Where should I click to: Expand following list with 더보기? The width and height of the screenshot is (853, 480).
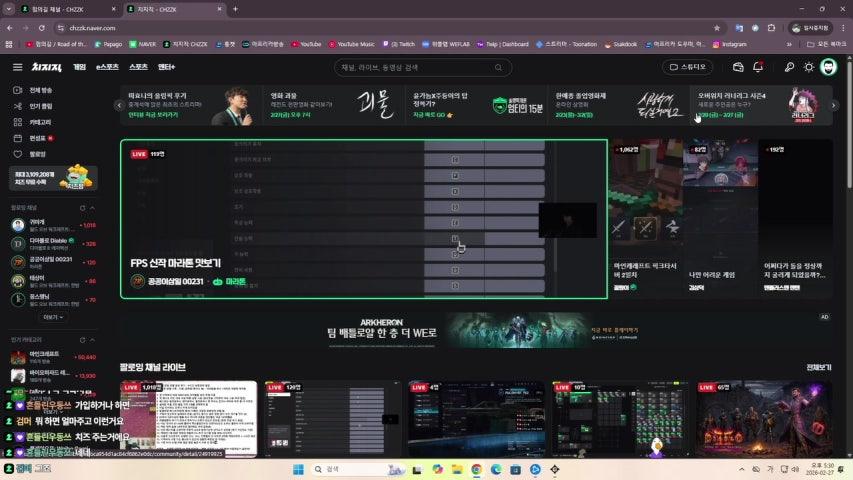point(53,317)
